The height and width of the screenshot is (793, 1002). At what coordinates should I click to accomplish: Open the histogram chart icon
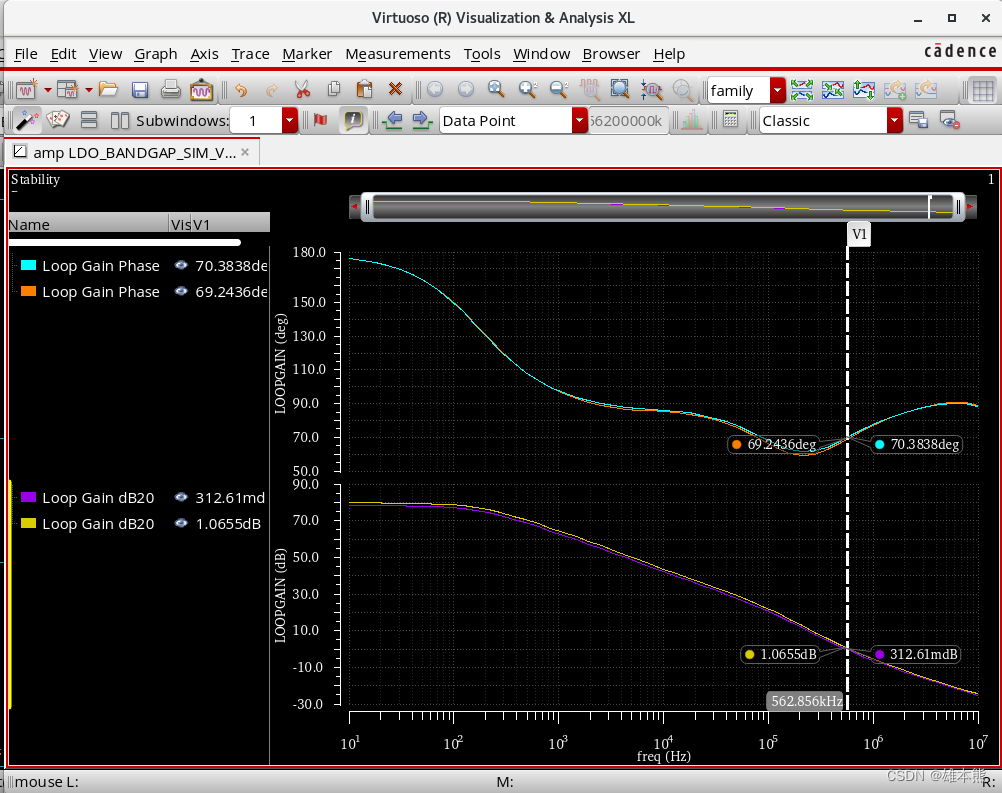(691, 120)
